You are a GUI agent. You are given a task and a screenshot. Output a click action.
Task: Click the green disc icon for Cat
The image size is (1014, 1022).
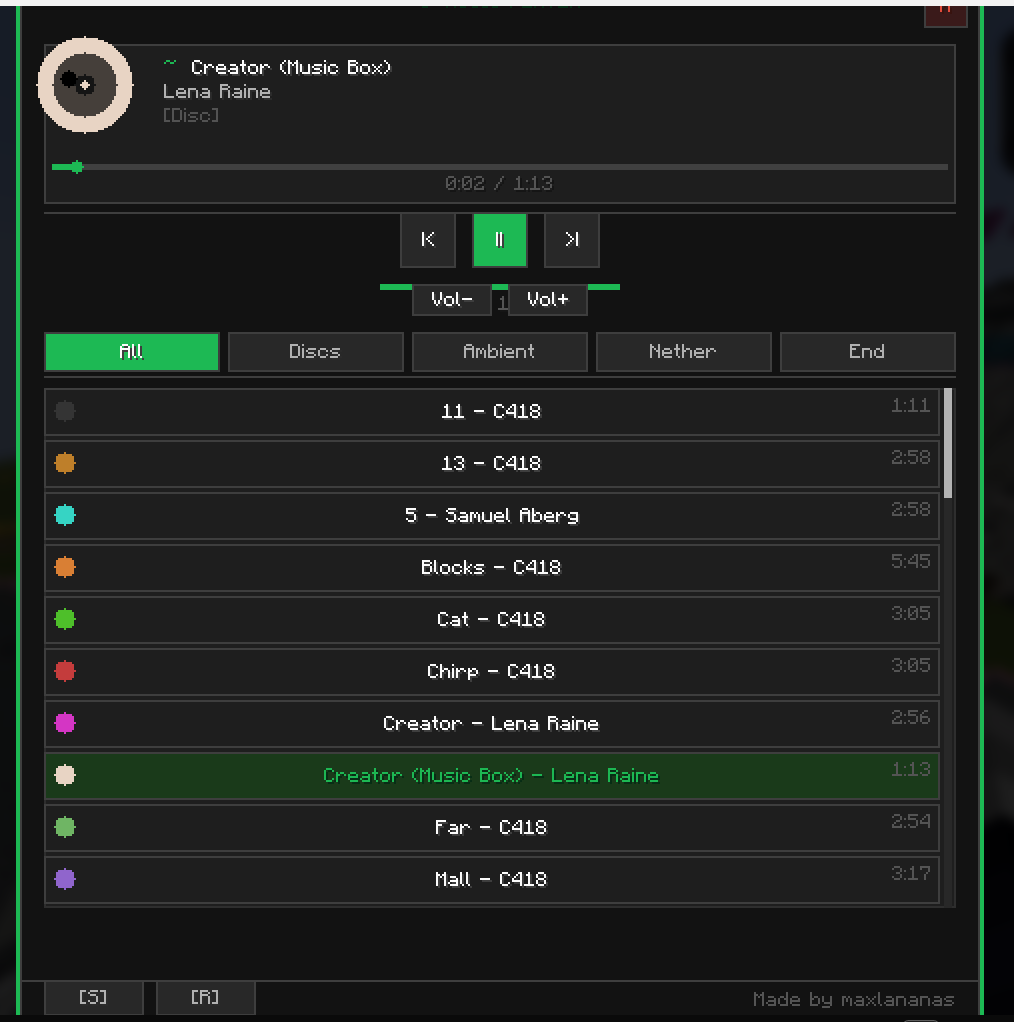[65, 619]
